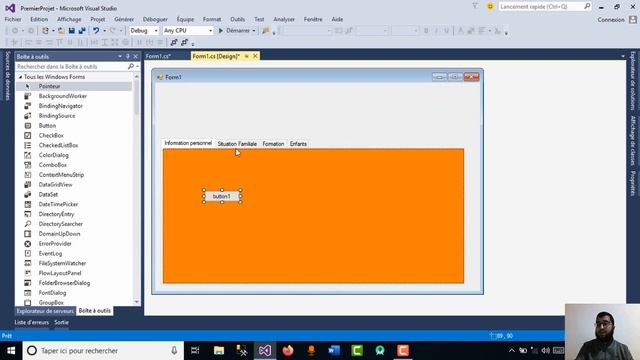Select the Situation Familiale tab on the form
Image resolution: width=640 pixels, height=360 pixels.
point(237,144)
